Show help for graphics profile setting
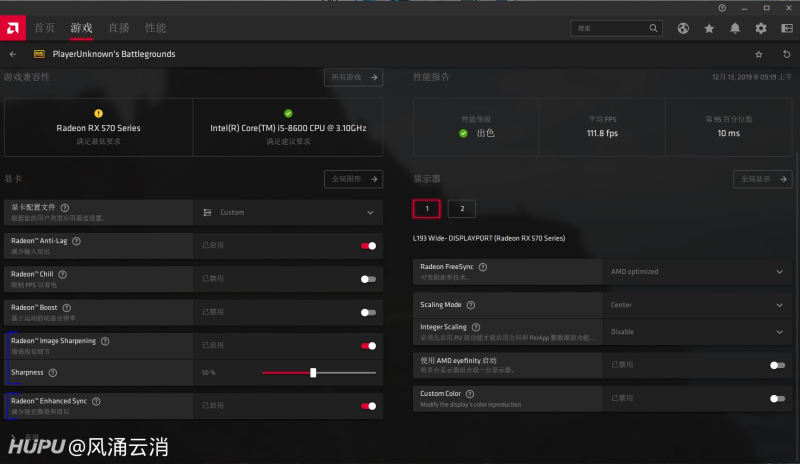Image resolution: width=800 pixels, height=464 pixels. point(65,208)
